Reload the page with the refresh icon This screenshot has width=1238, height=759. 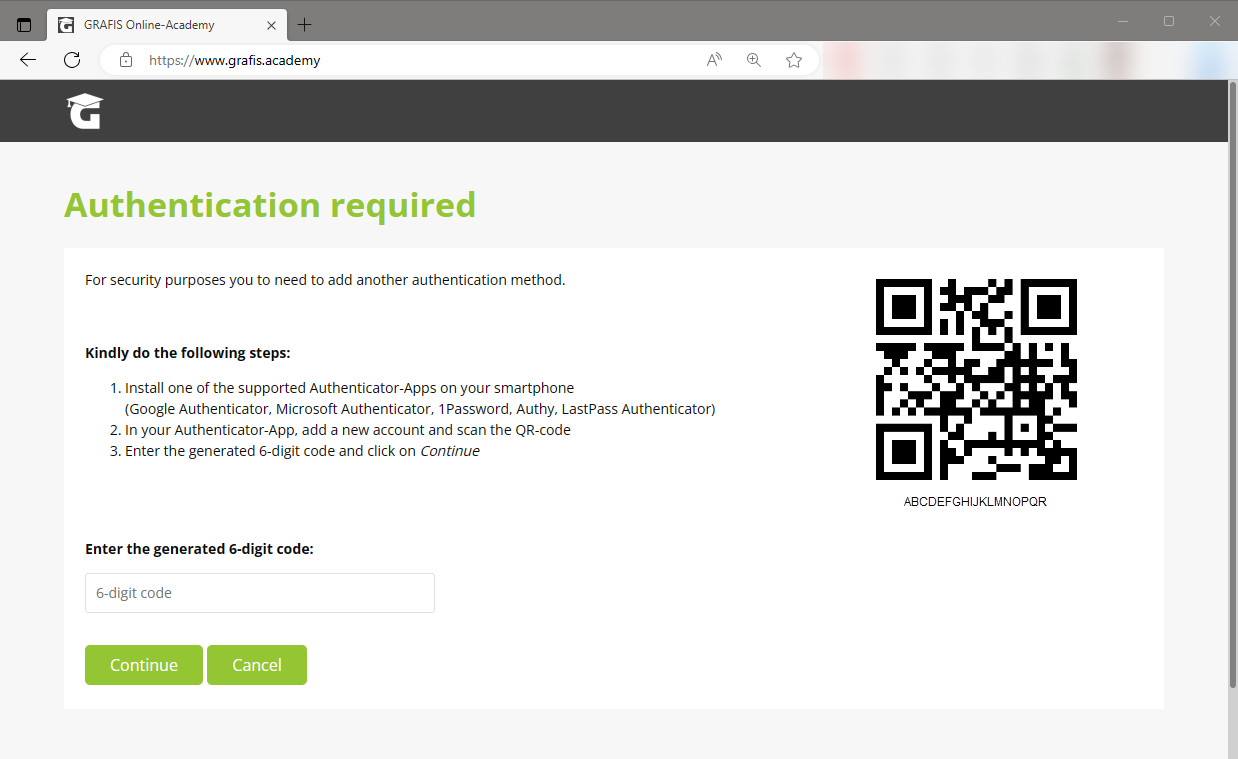[x=72, y=60]
